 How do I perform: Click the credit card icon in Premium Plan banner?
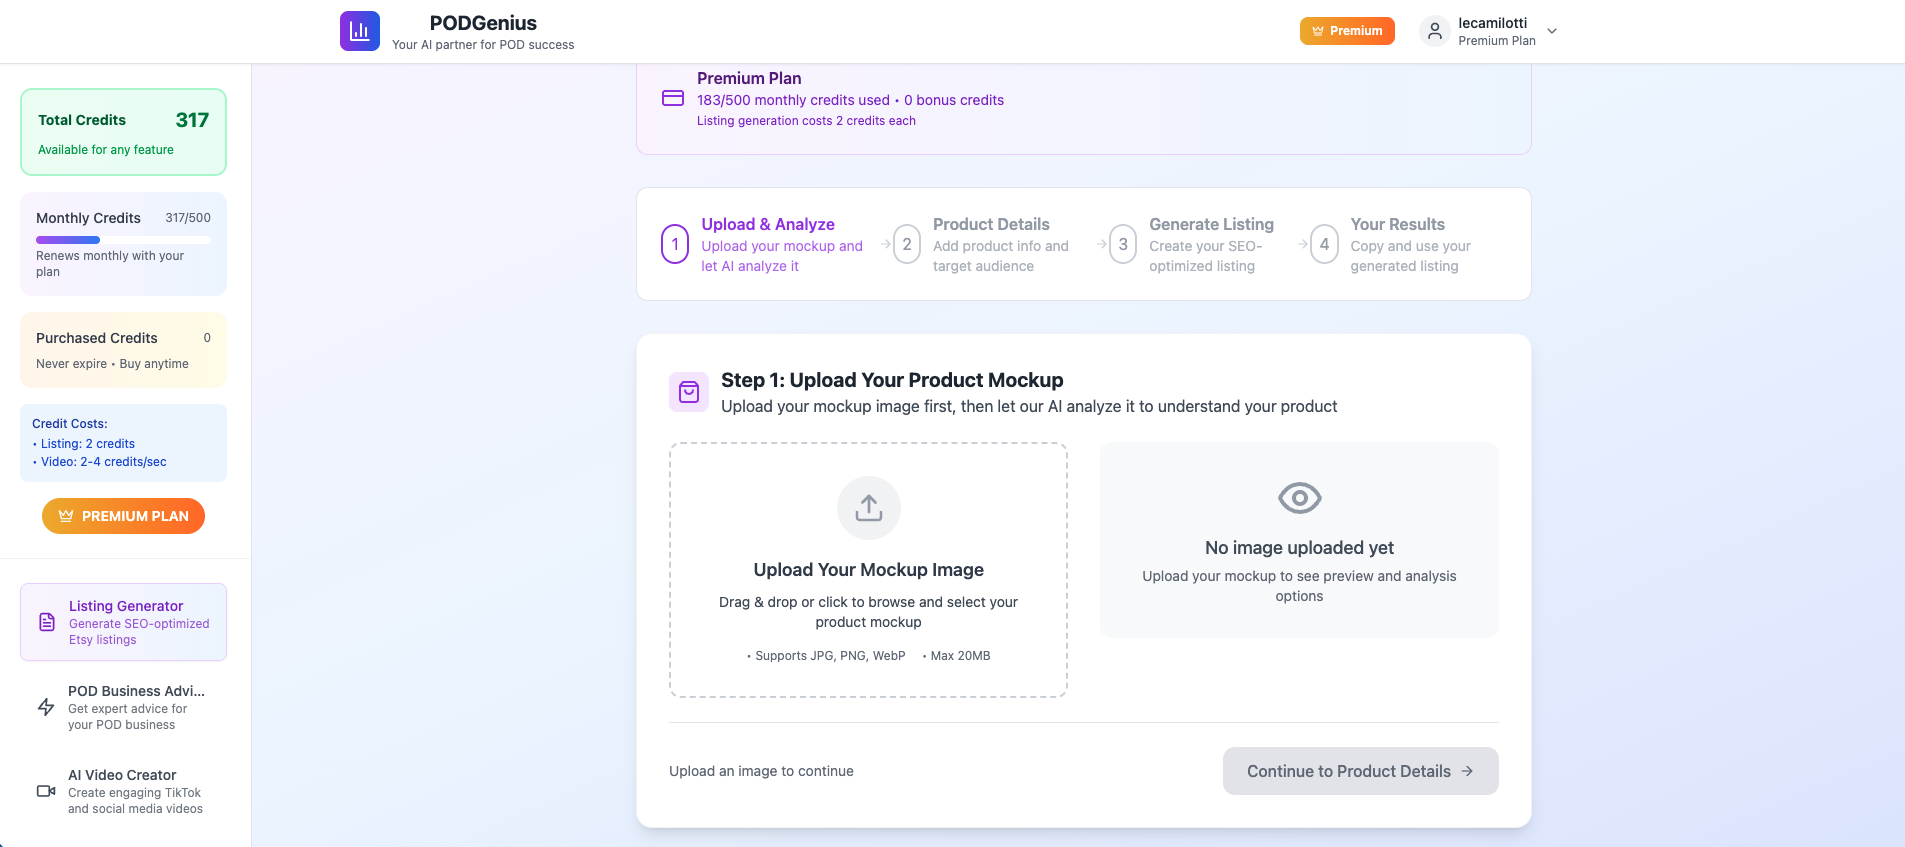pyautogui.click(x=673, y=98)
